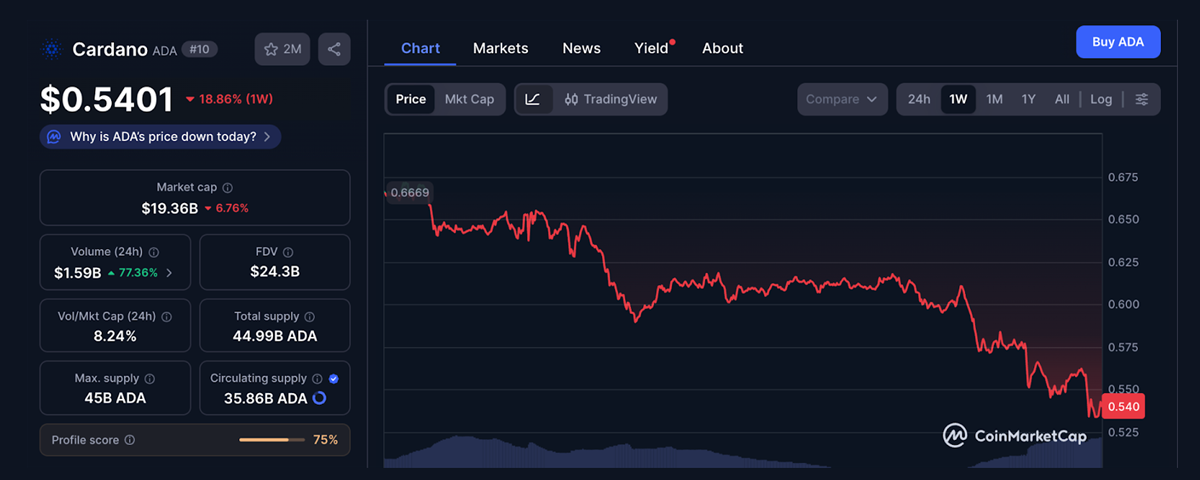Open chart settings sliders icon
The image size is (1200, 480).
click(1141, 99)
